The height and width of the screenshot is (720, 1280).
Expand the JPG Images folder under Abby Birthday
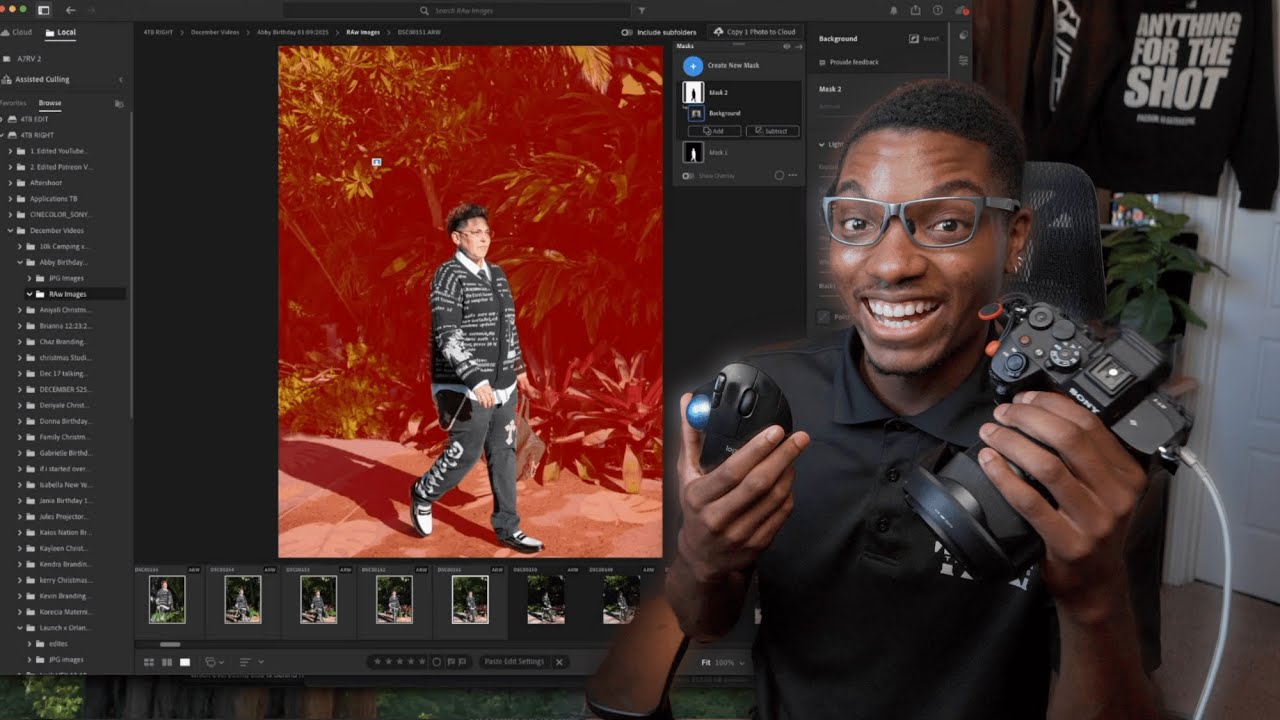pos(29,278)
